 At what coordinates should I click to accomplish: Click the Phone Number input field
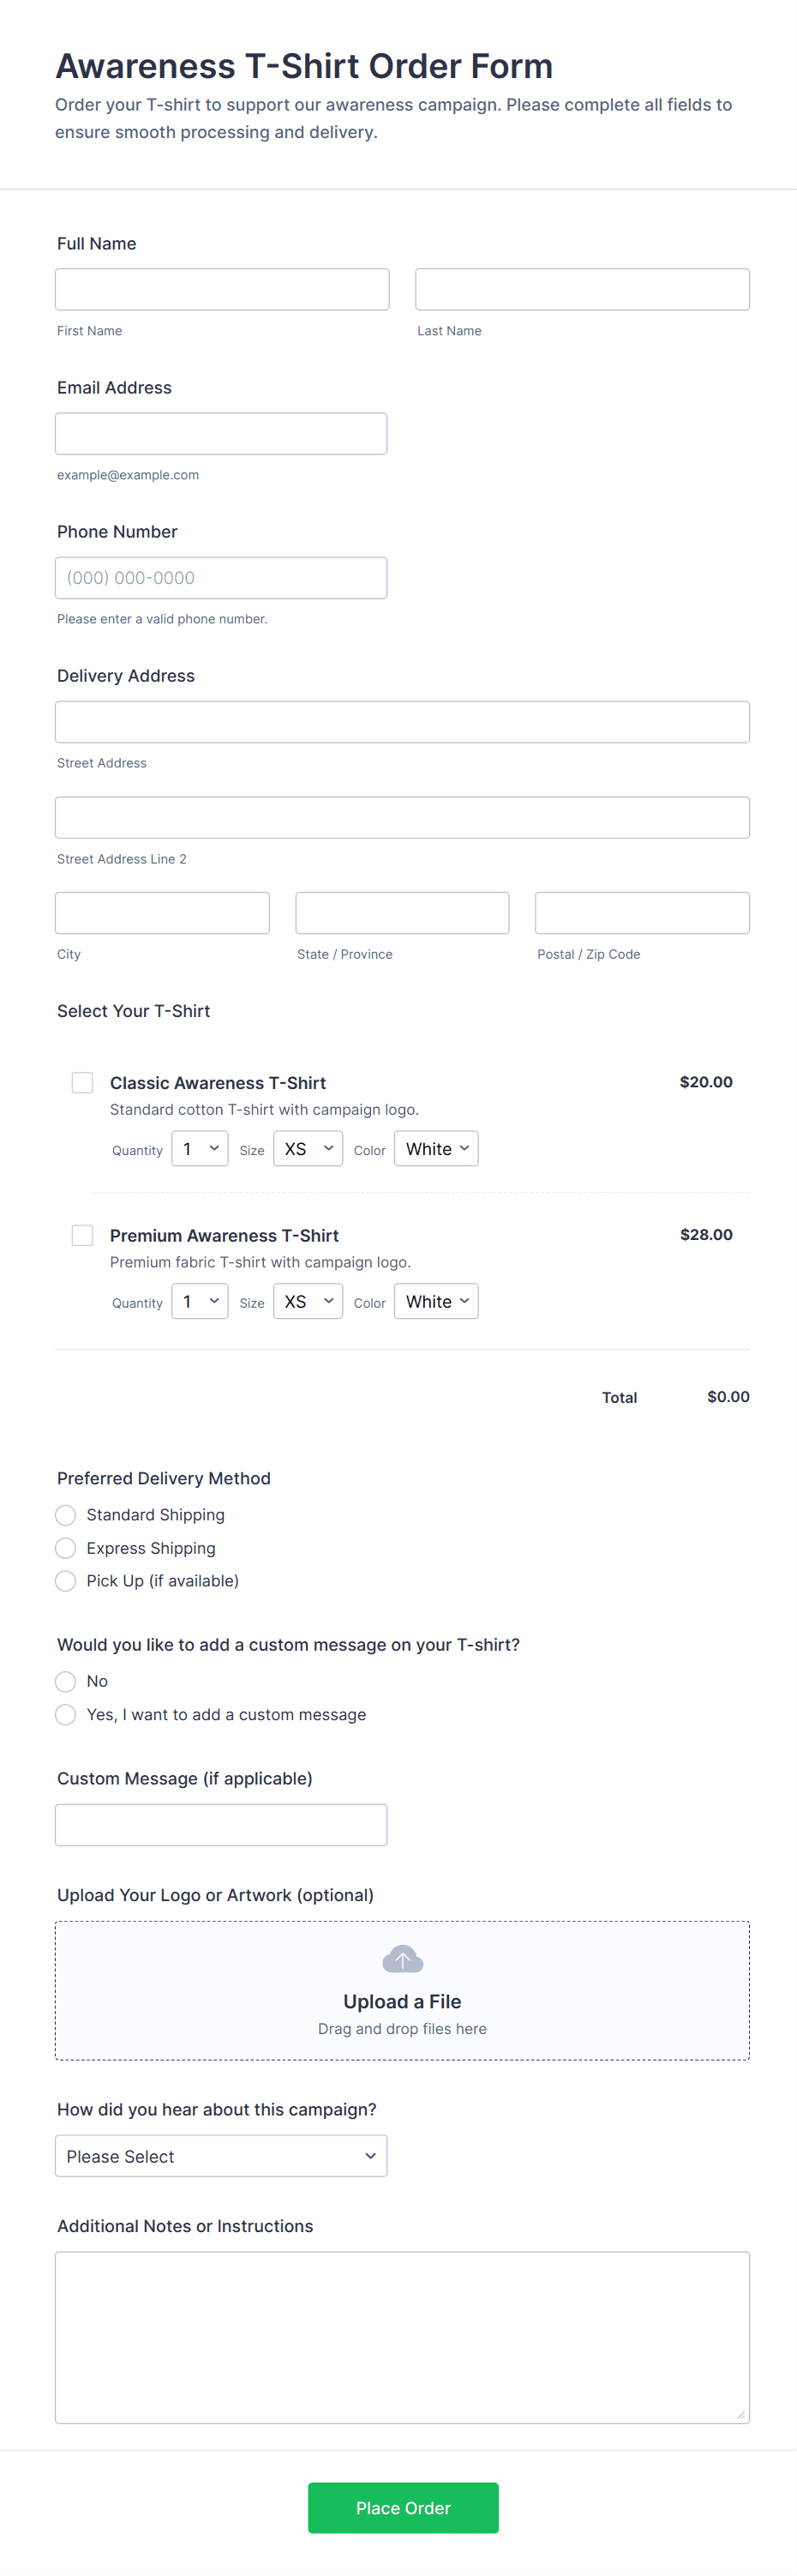[x=221, y=578]
